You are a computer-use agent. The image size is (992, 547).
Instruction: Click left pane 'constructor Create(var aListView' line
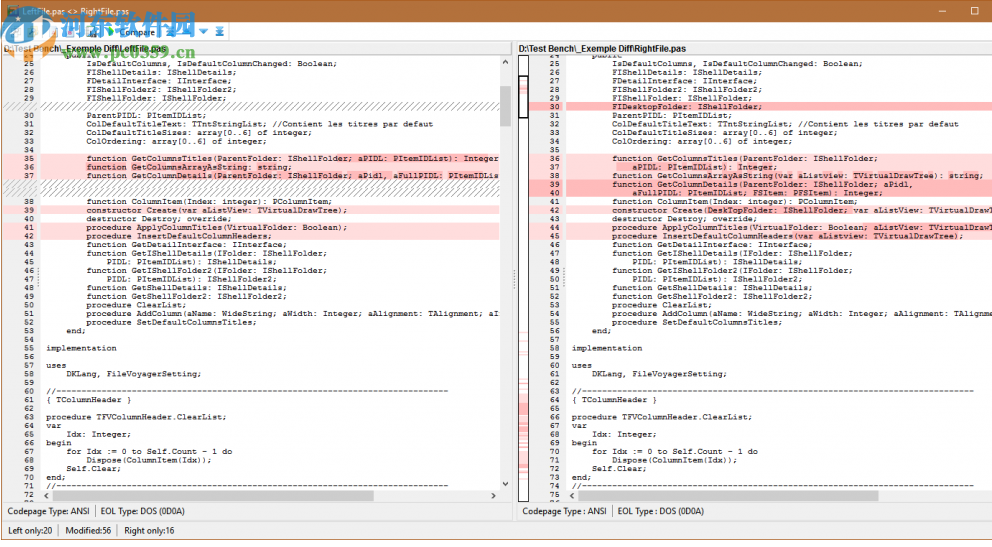tap(216, 211)
